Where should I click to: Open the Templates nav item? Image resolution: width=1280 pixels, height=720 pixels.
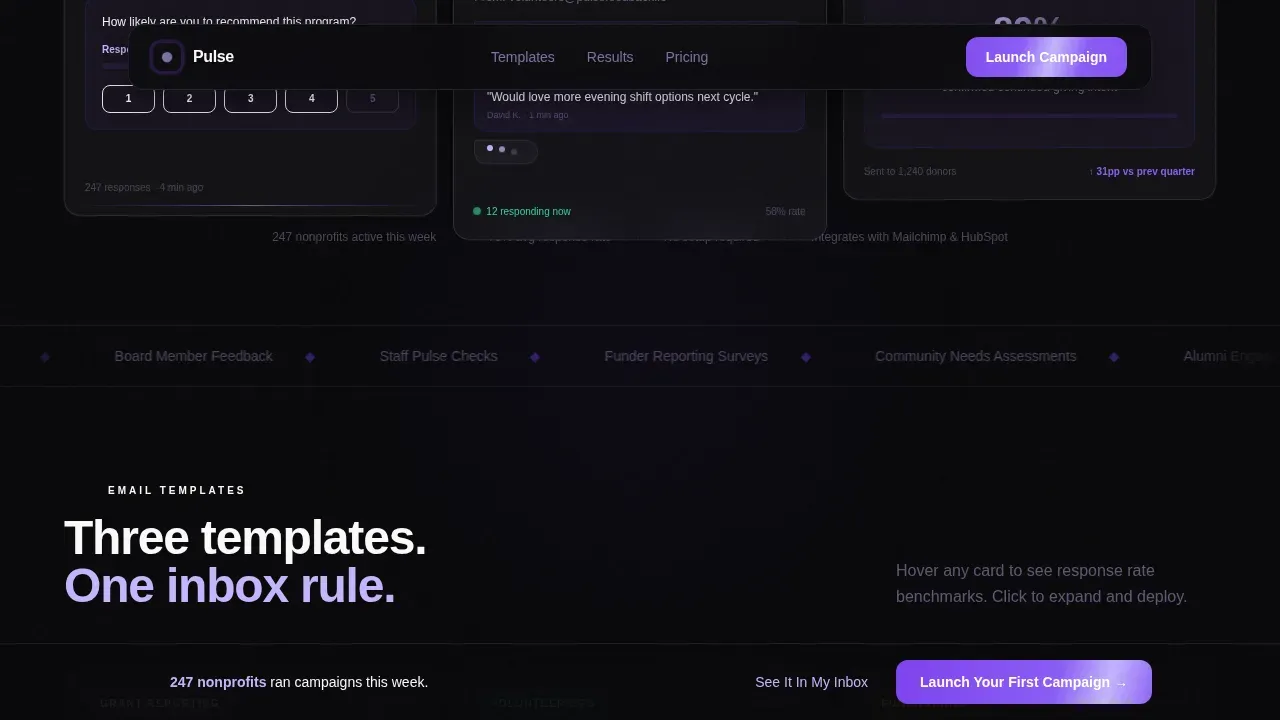[x=523, y=57]
